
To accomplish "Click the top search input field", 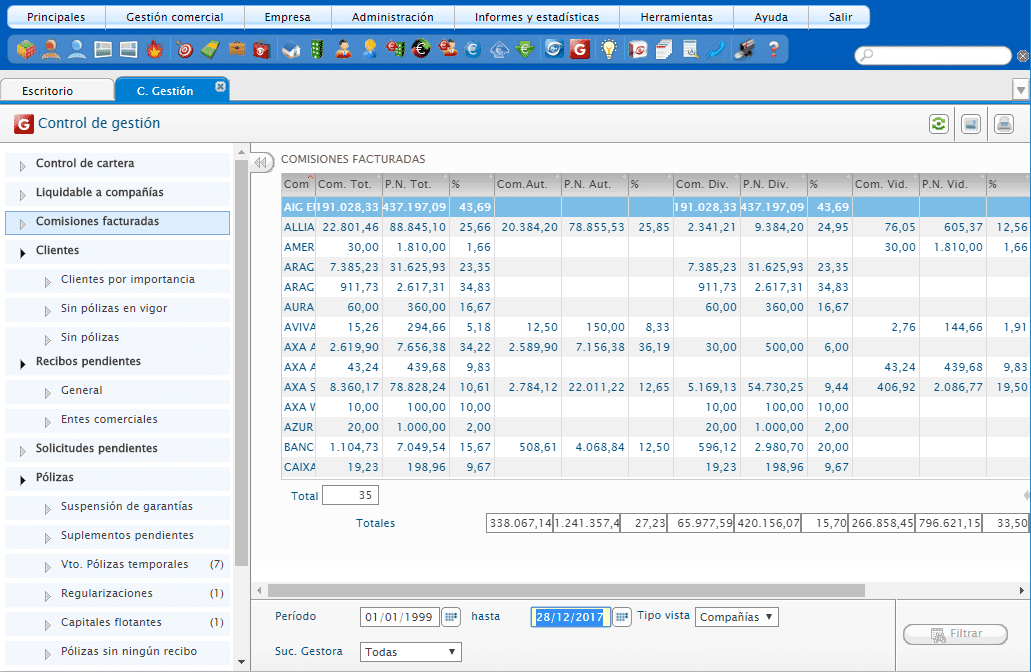I will click(x=933, y=55).
